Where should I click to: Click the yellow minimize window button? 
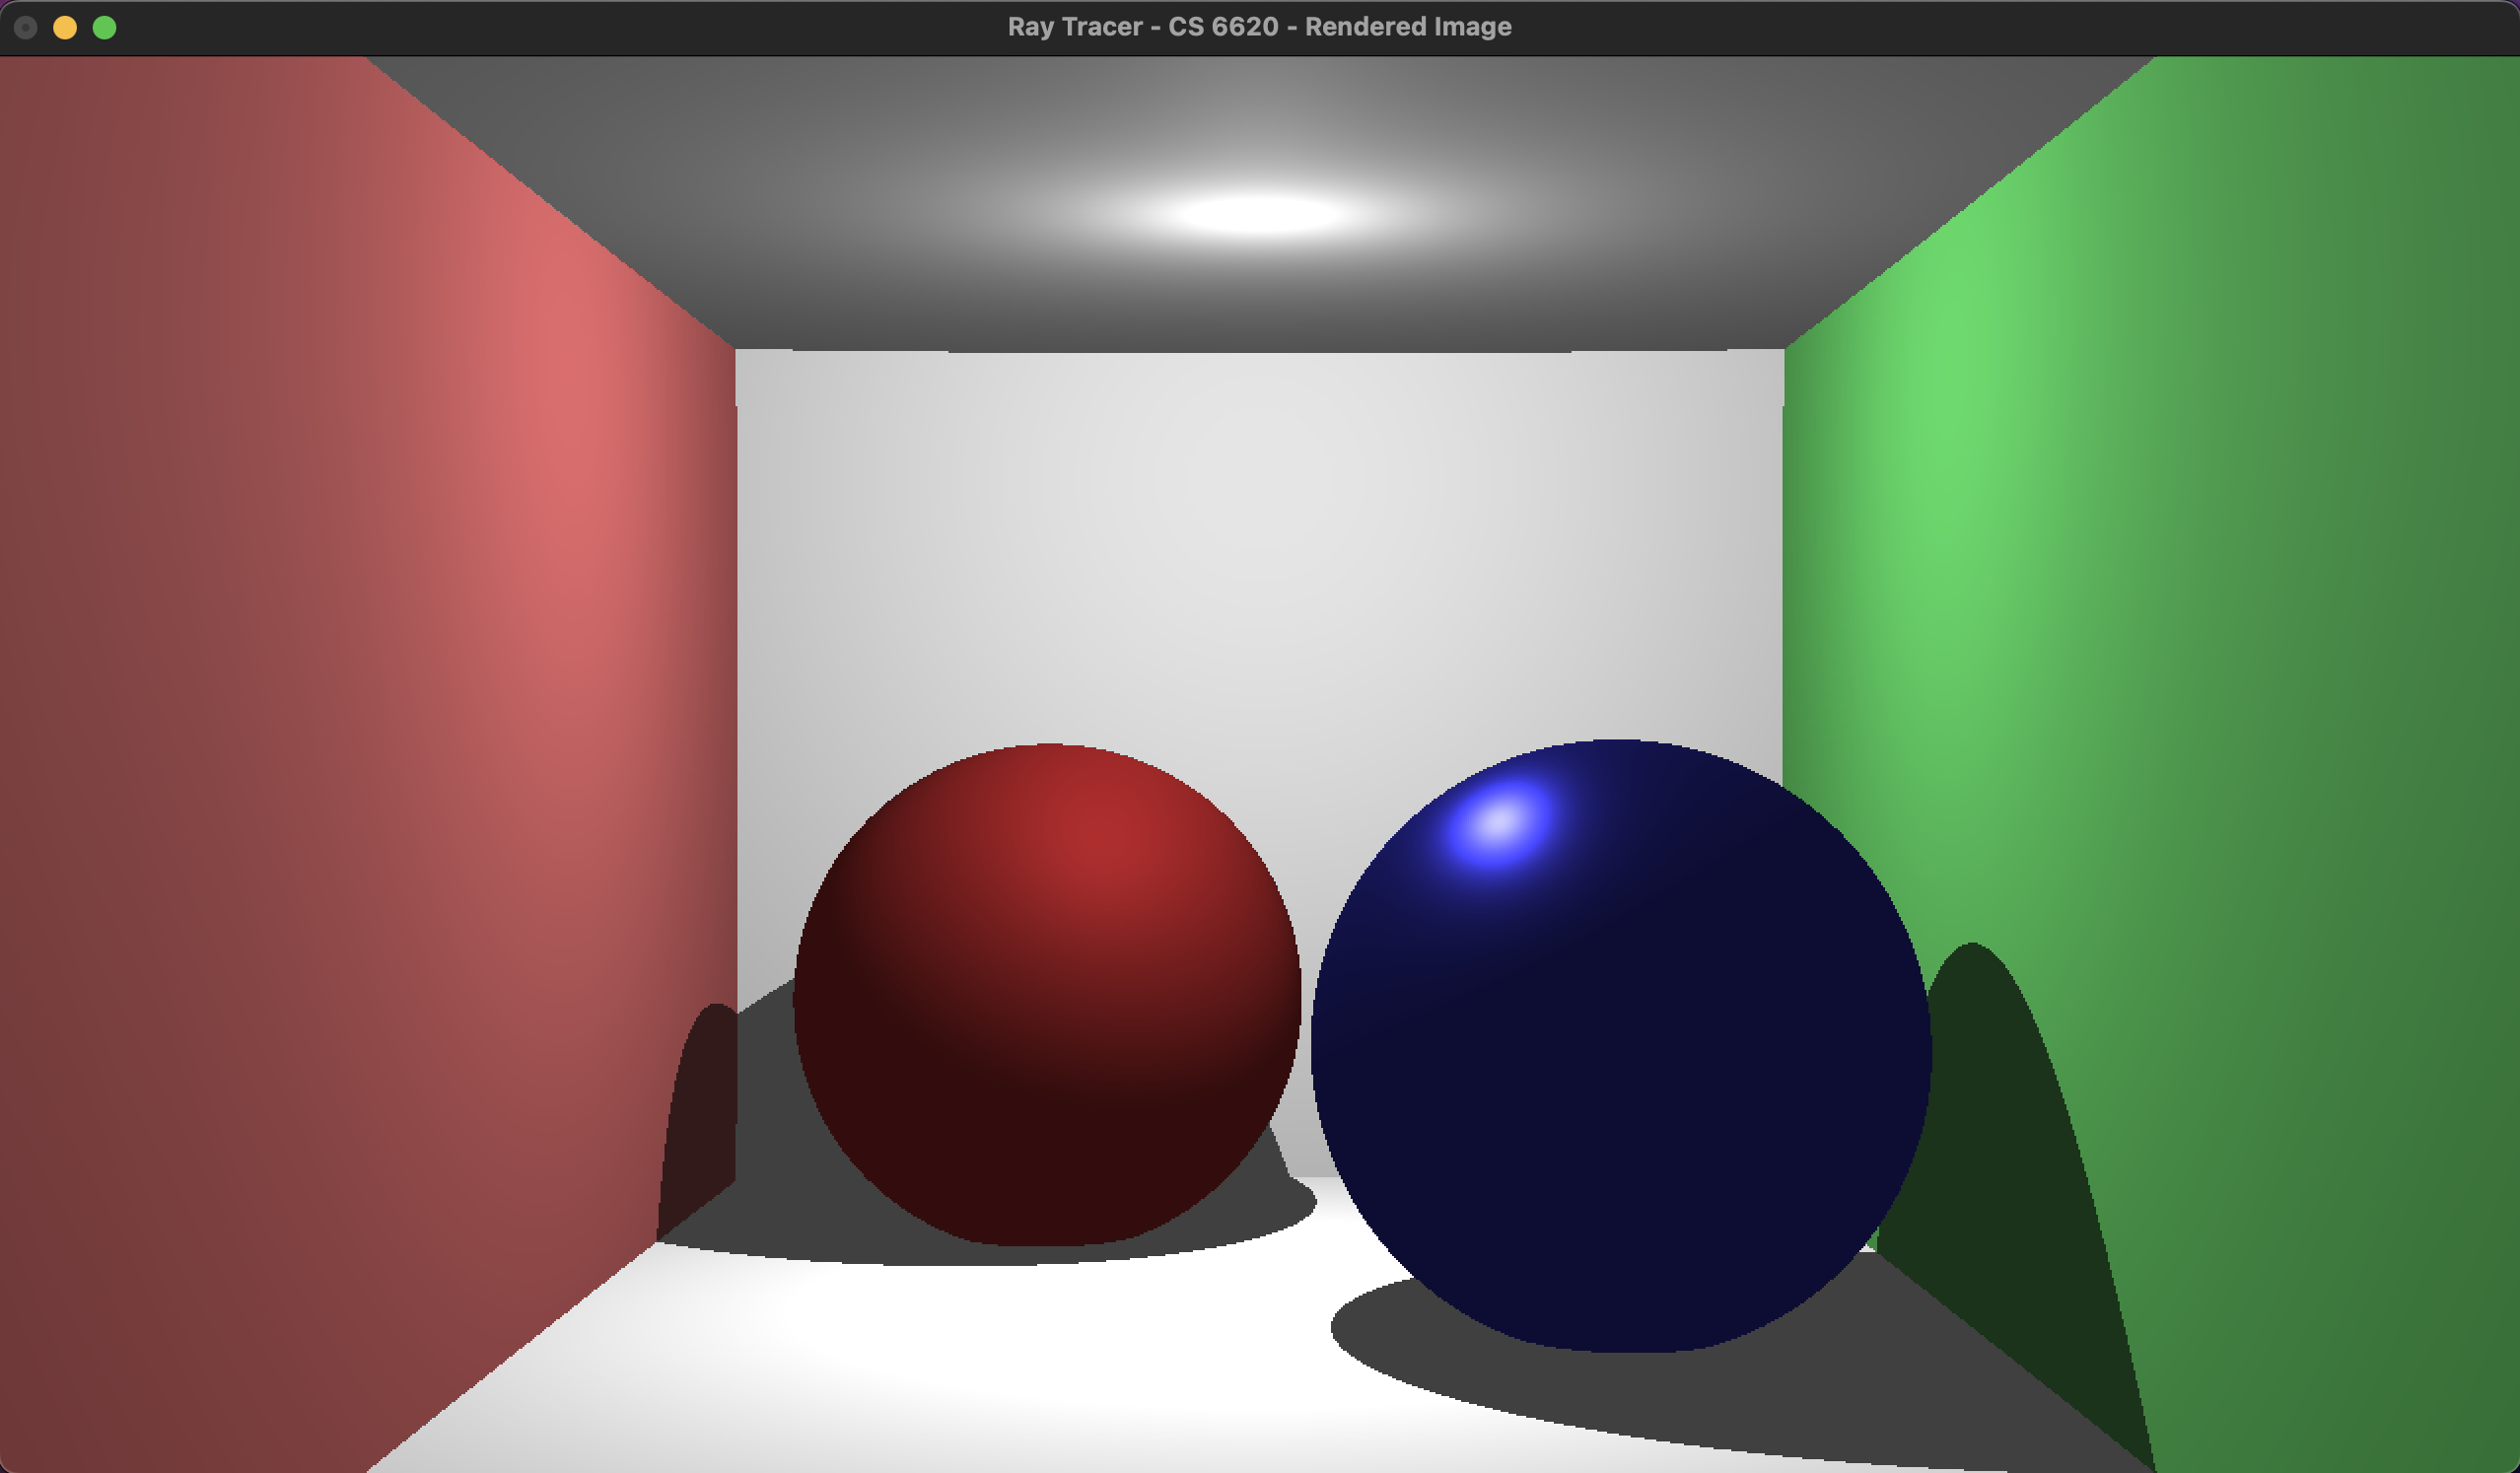[65, 28]
